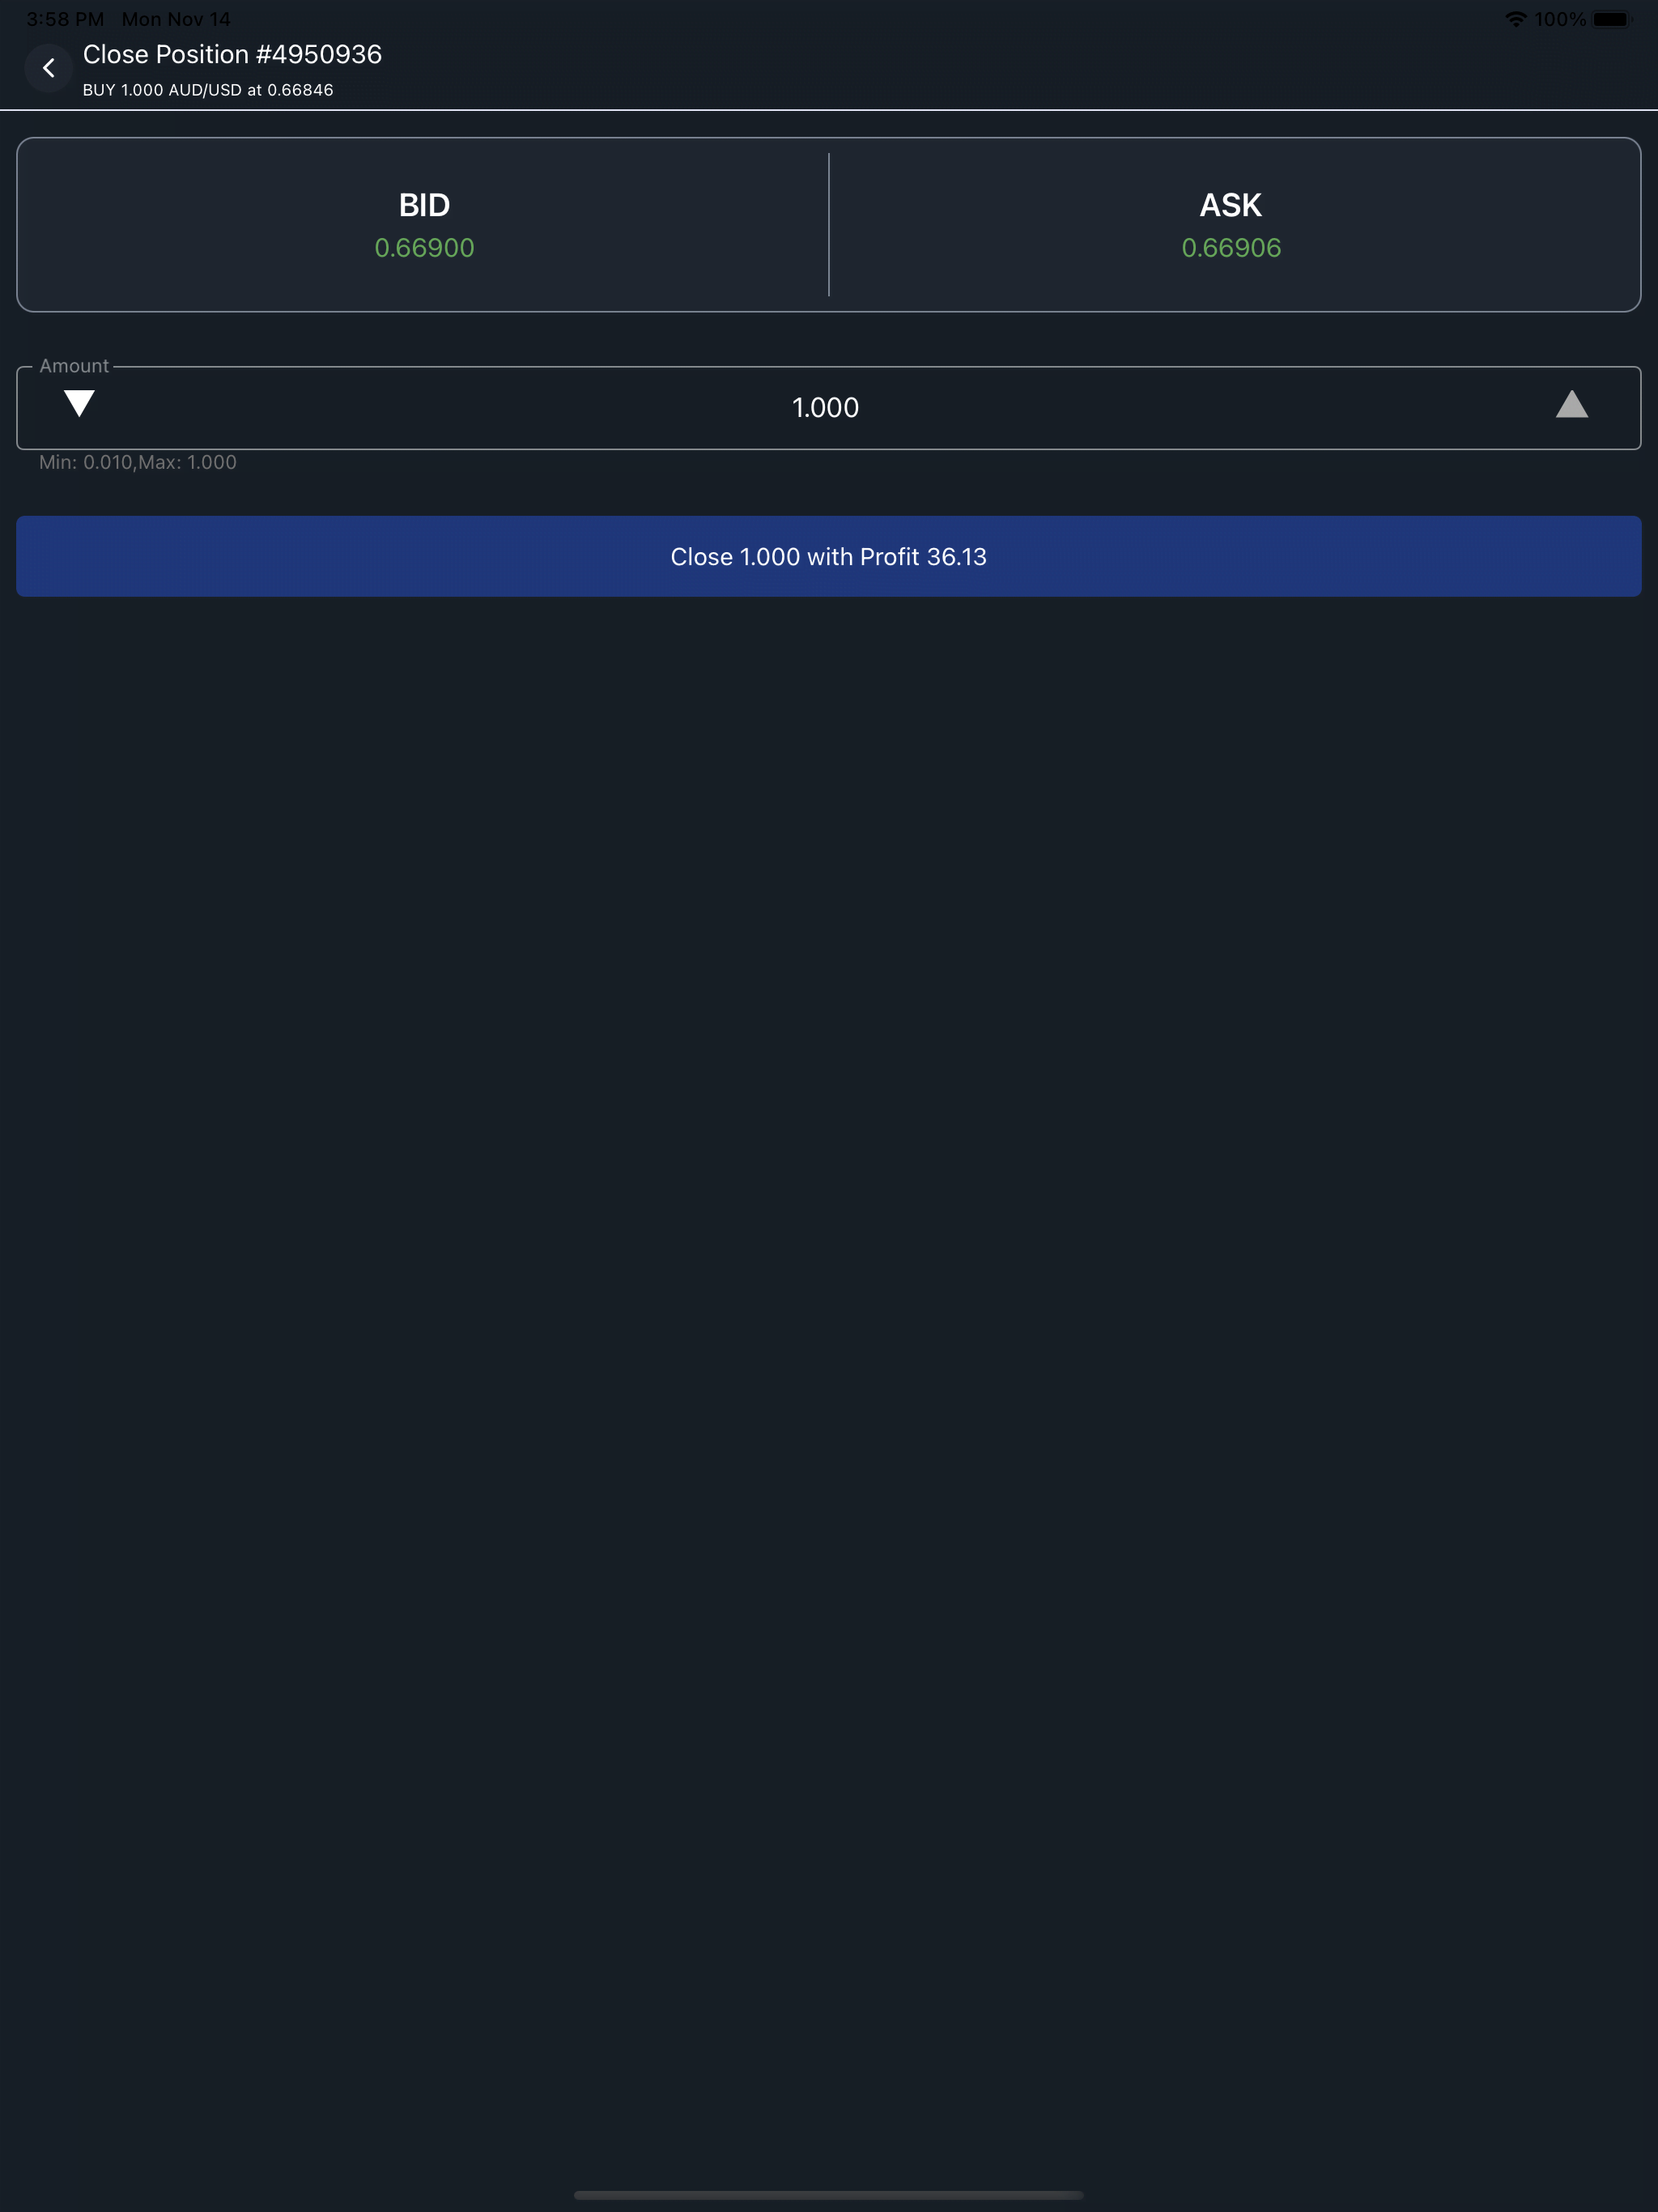This screenshot has height=2212, width=1658.
Task: Tap the 3:58 PM status clock
Action: (x=65, y=19)
